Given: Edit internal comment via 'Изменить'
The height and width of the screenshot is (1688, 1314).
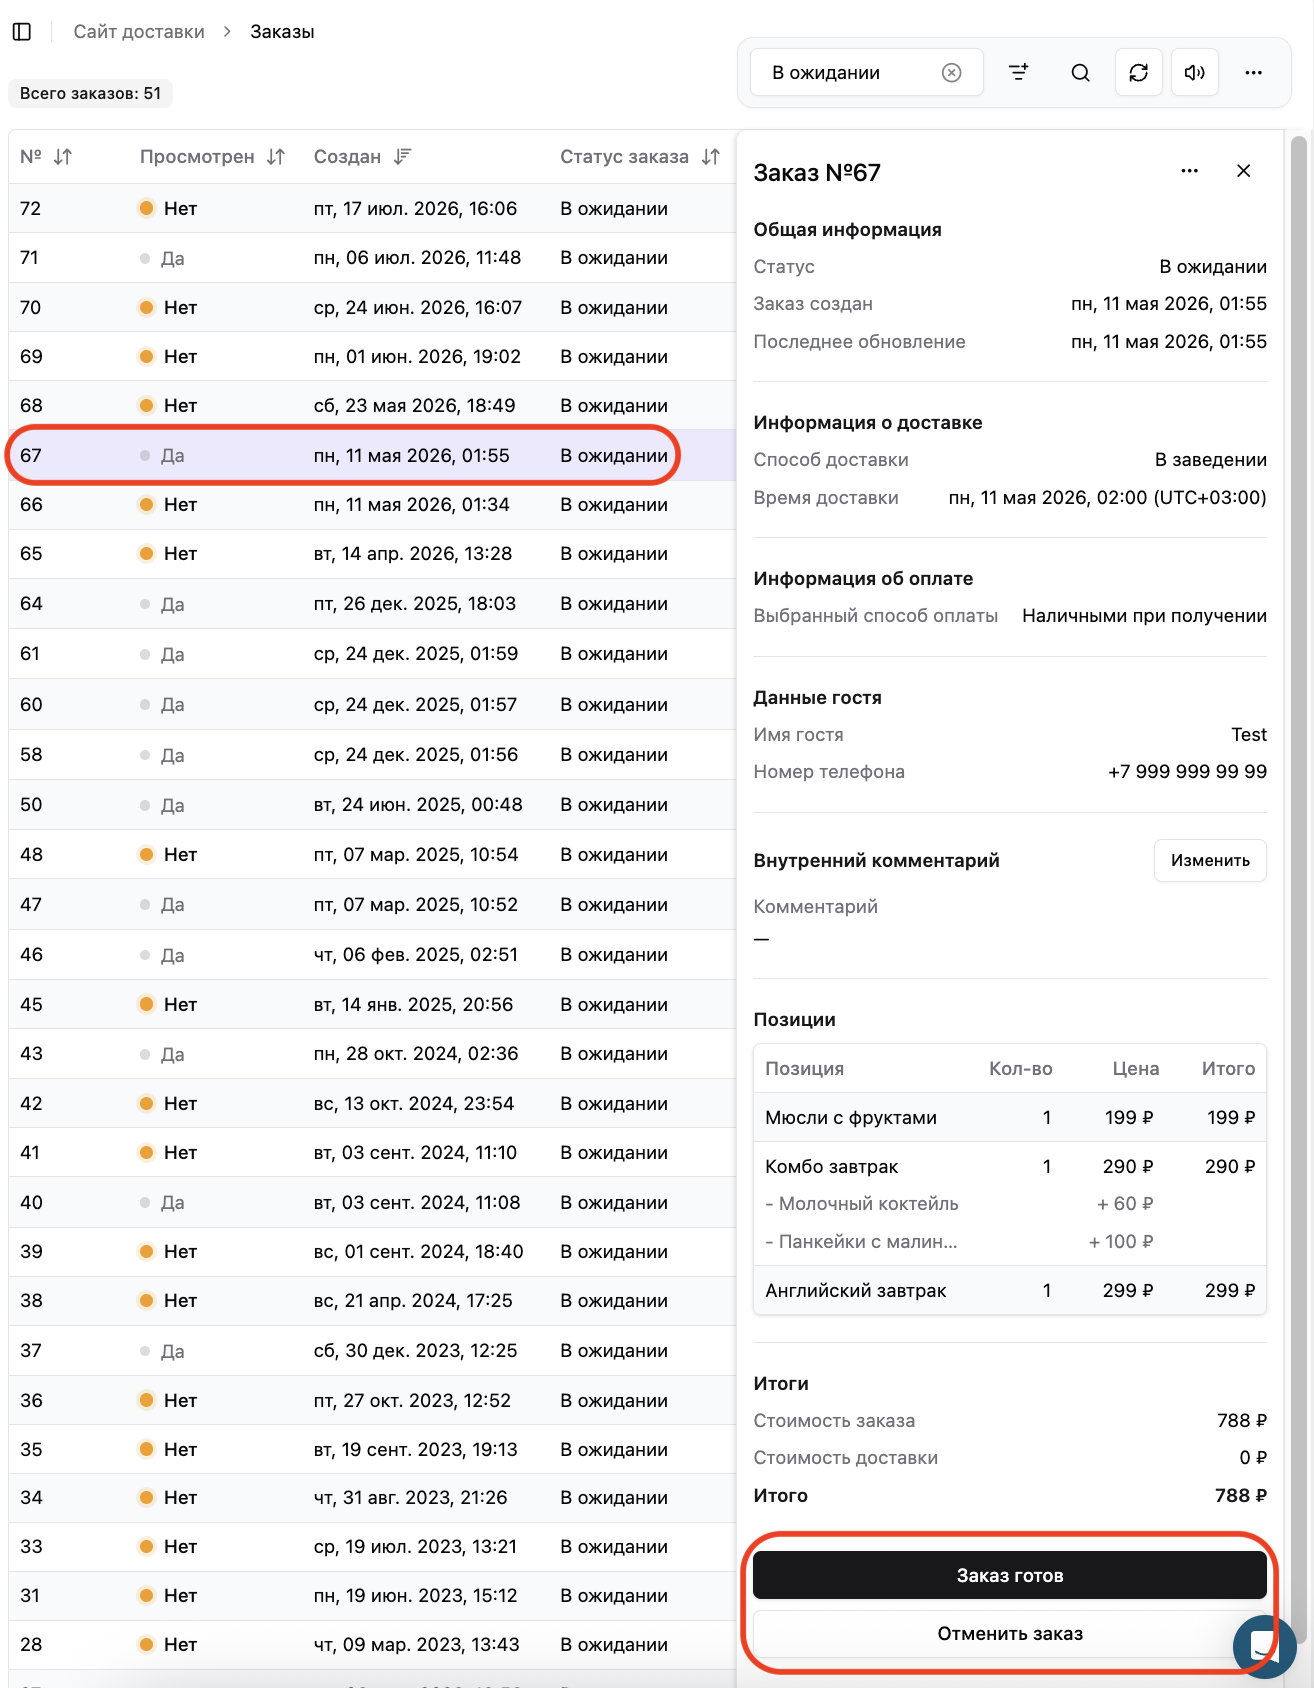Looking at the screenshot, I should click(x=1210, y=860).
